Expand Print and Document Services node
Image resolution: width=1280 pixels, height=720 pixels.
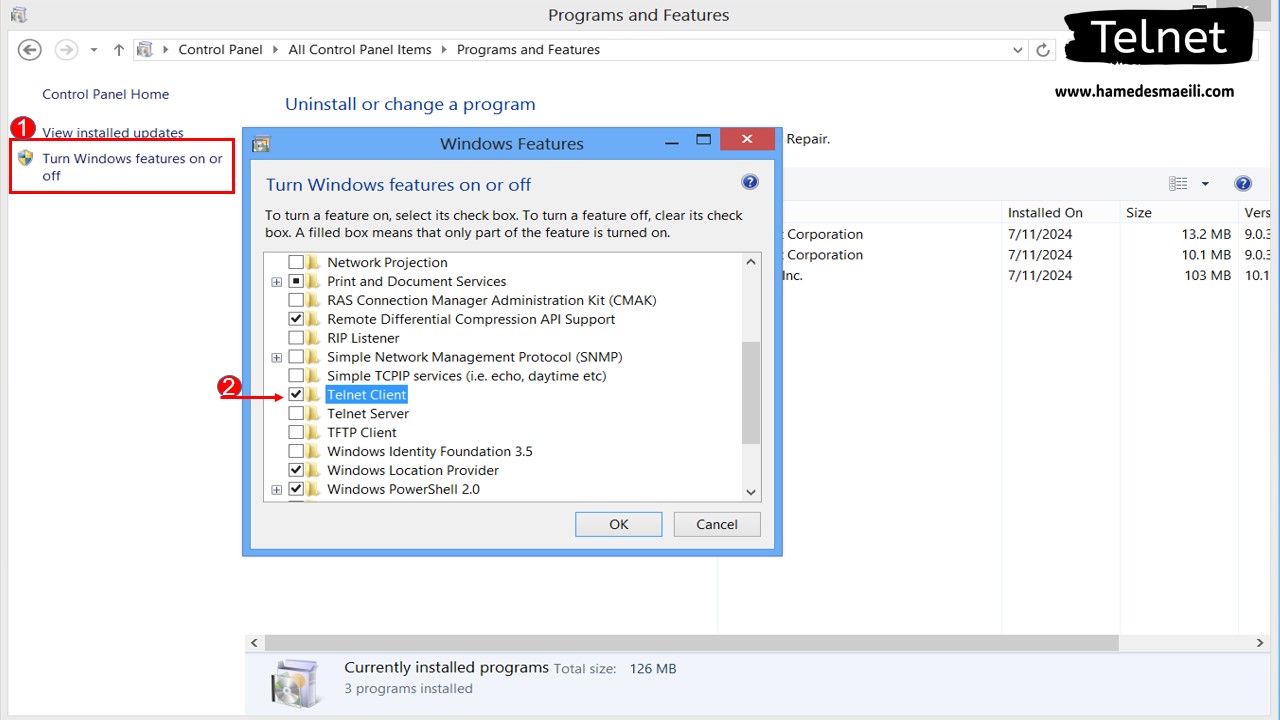(x=277, y=282)
